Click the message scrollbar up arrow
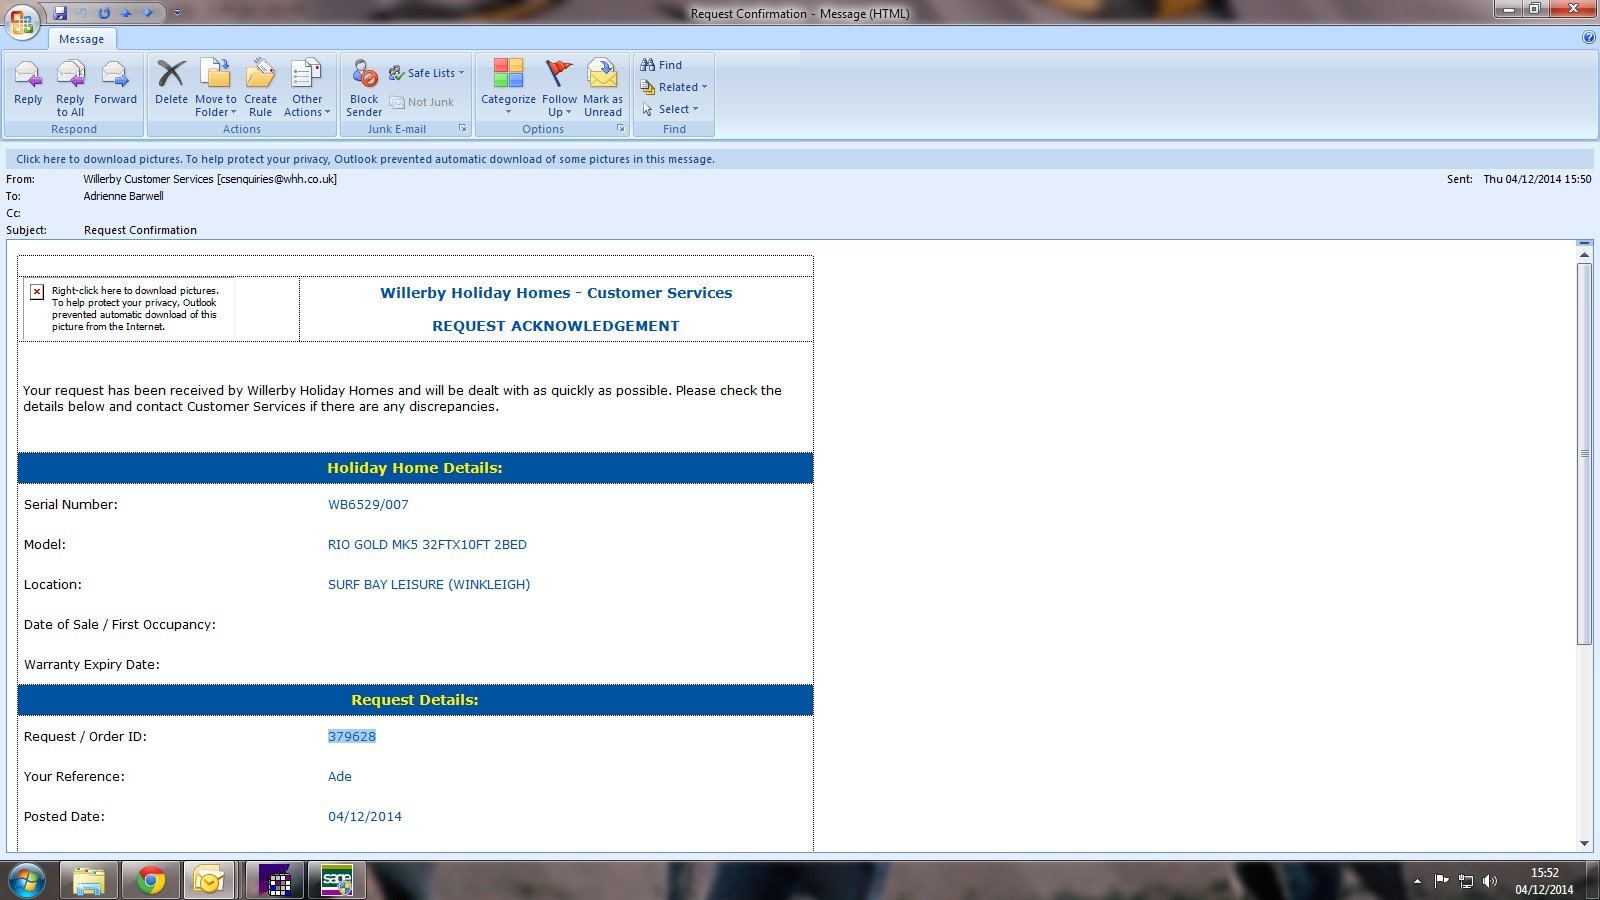The width and height of the screenshot is (1600, 900). 1584,255
